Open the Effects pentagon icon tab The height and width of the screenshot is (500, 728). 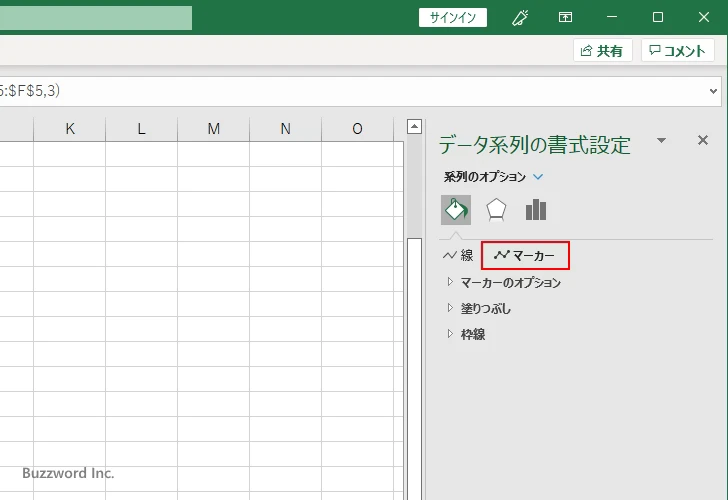[496, 210]
